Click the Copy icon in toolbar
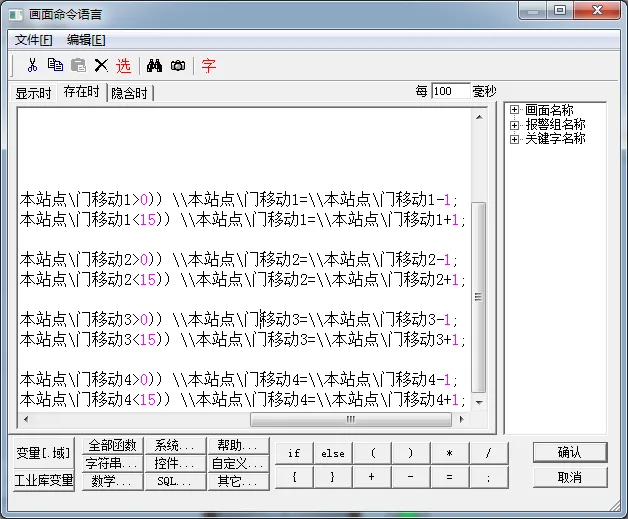Image resolution: width=628 pixels, height=519 pixels. point(55,65)
